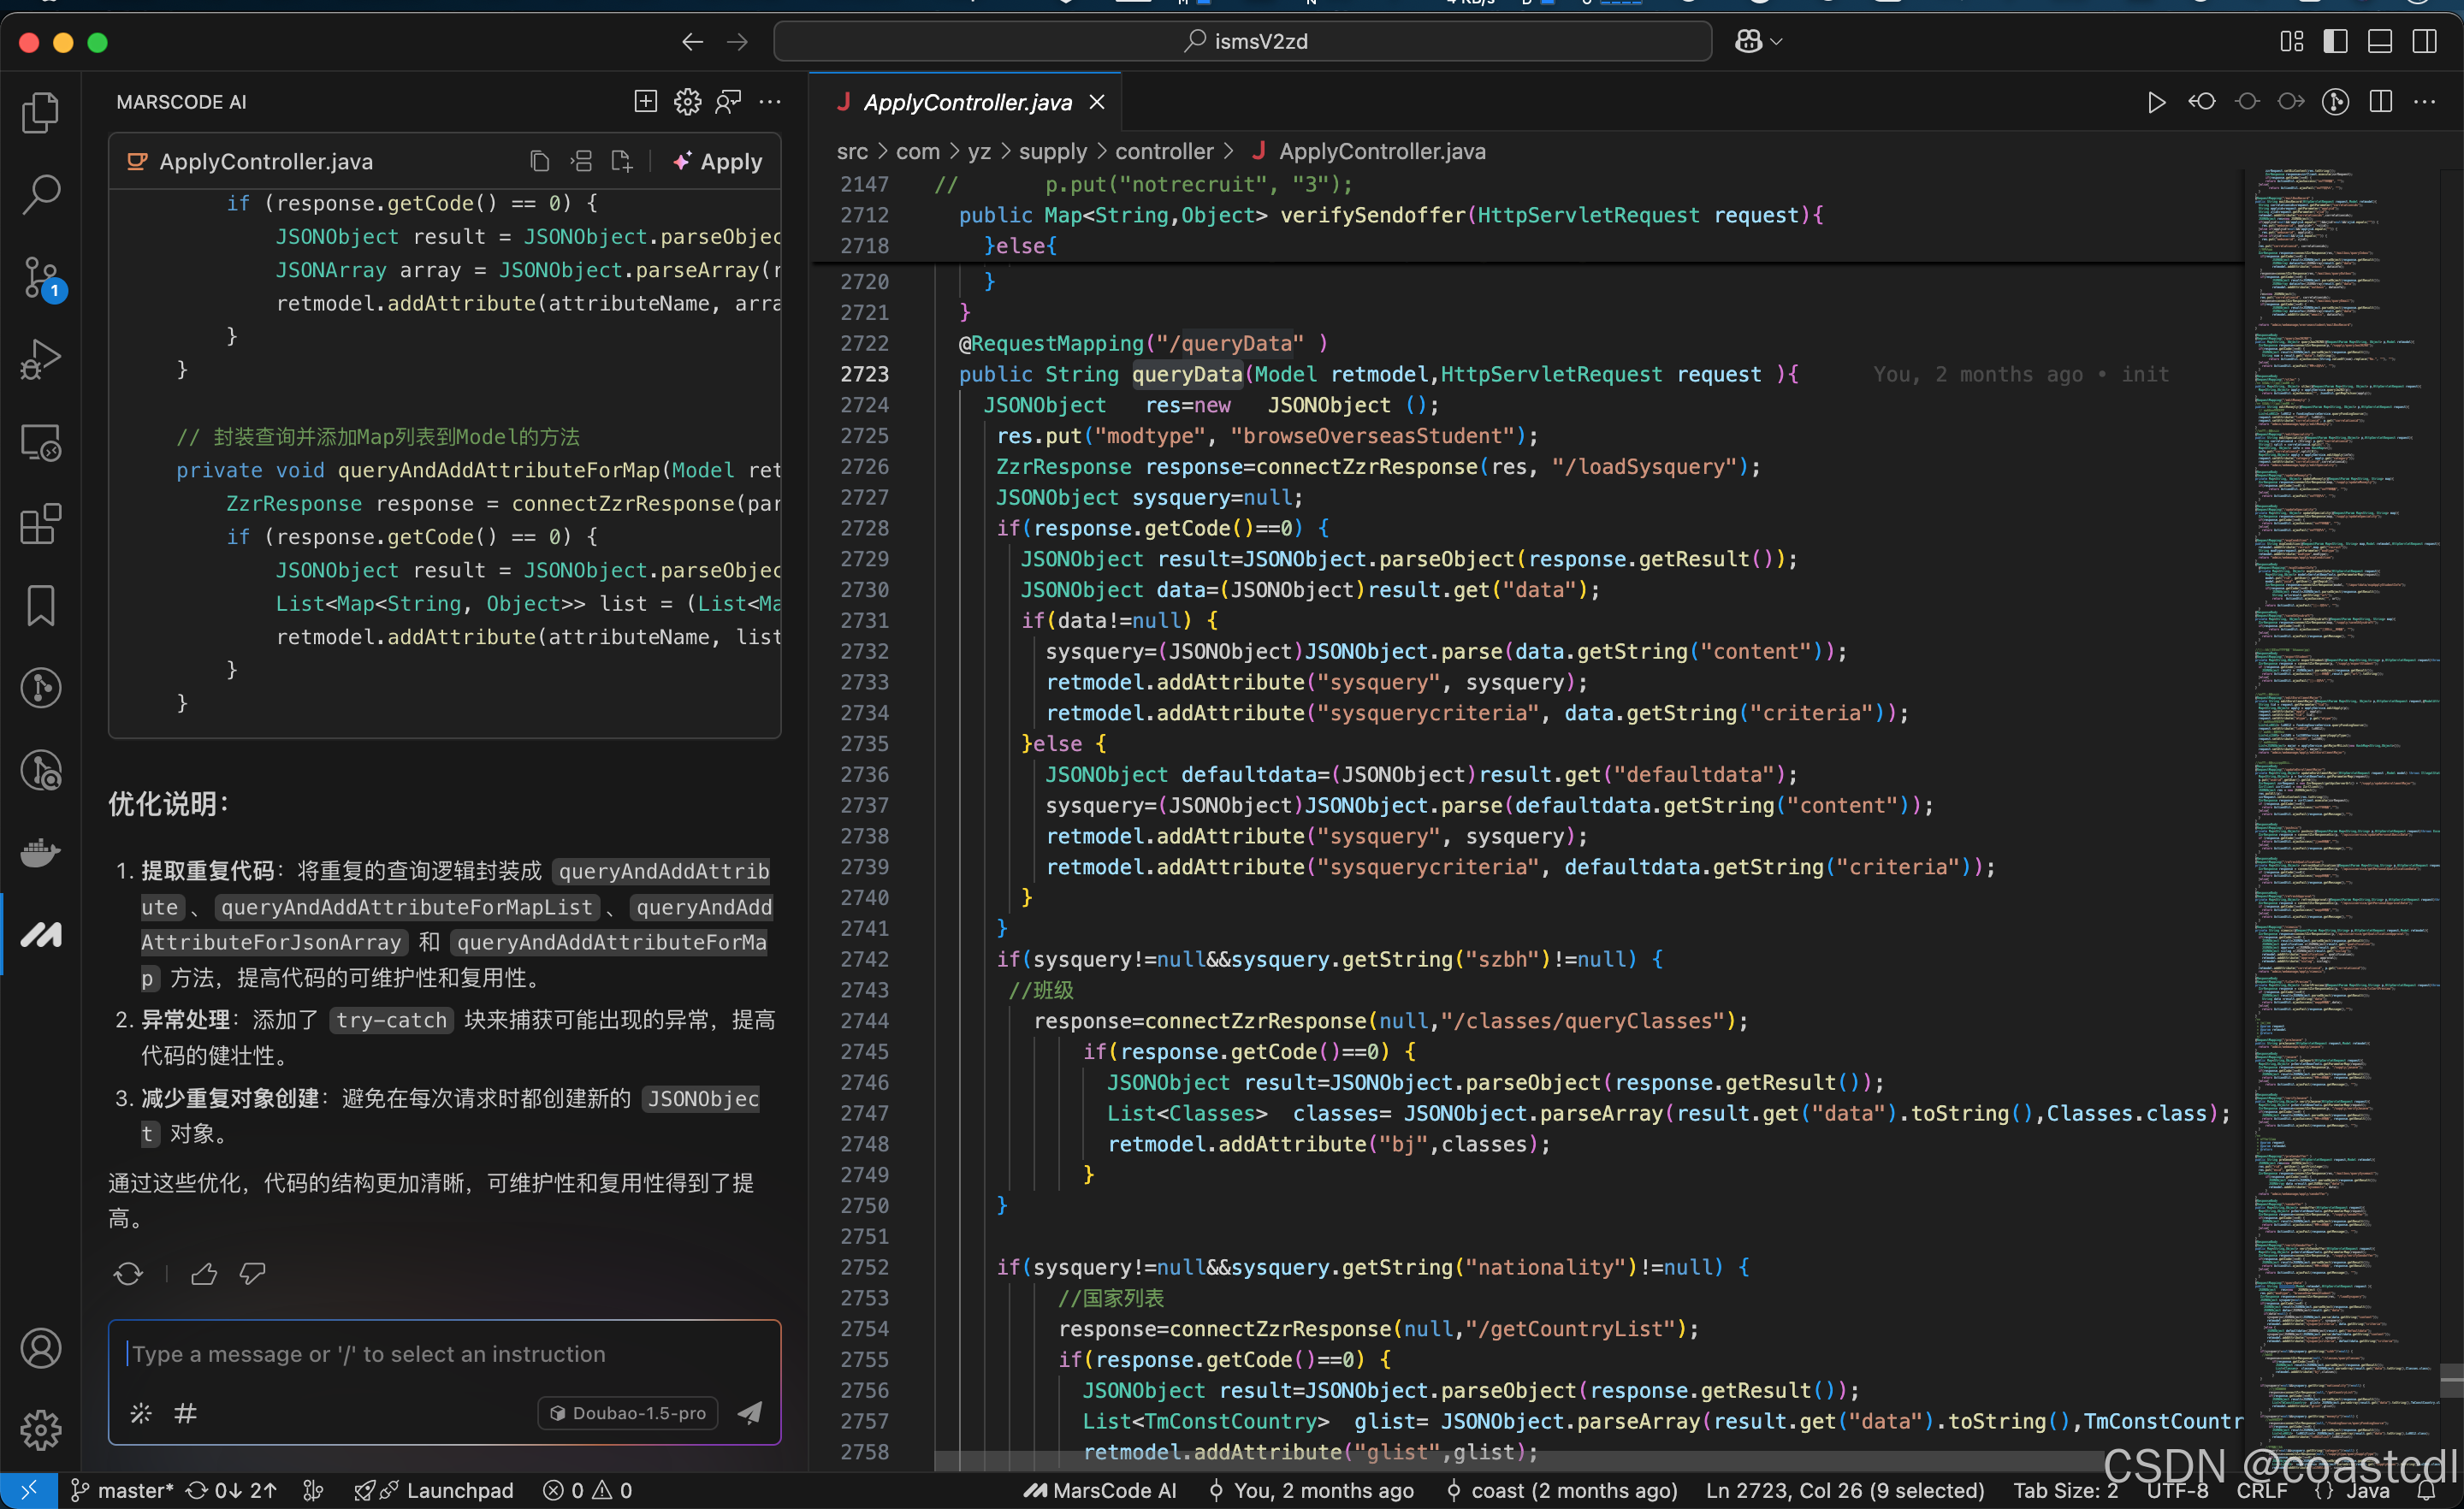Screen dimensions: 2464x1509
Task: Click the queryData method name on line 2723
Action: [x=1186, y=374]
